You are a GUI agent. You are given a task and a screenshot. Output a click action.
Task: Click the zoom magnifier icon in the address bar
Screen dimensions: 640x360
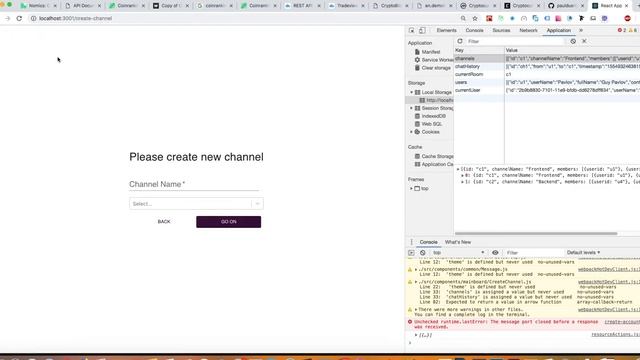463,18
